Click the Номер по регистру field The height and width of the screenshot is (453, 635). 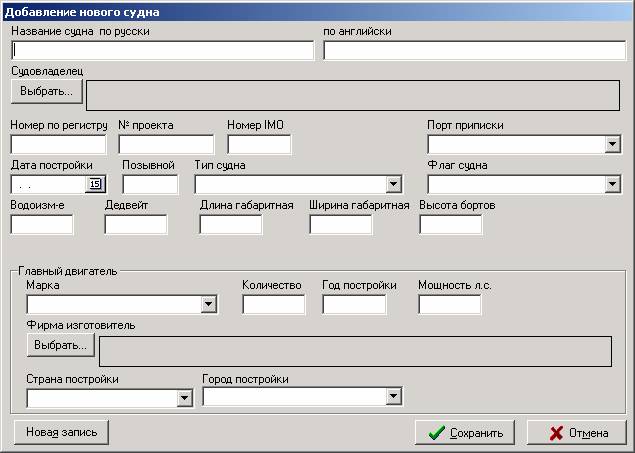coord(58,144)
